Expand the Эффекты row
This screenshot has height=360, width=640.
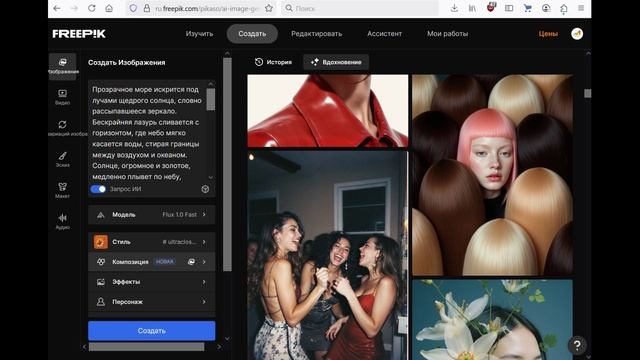pos(151,282)
